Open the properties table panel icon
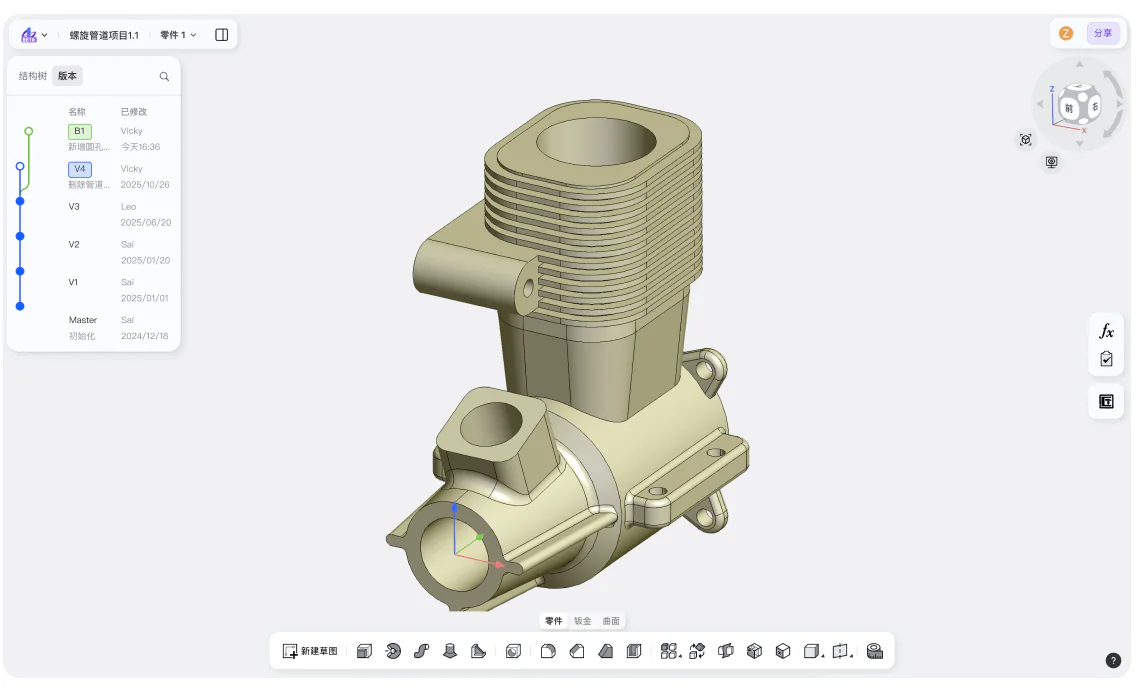Image resolution: width=1144 pixels, height=694 pixels. click(x=1106, y=401)
